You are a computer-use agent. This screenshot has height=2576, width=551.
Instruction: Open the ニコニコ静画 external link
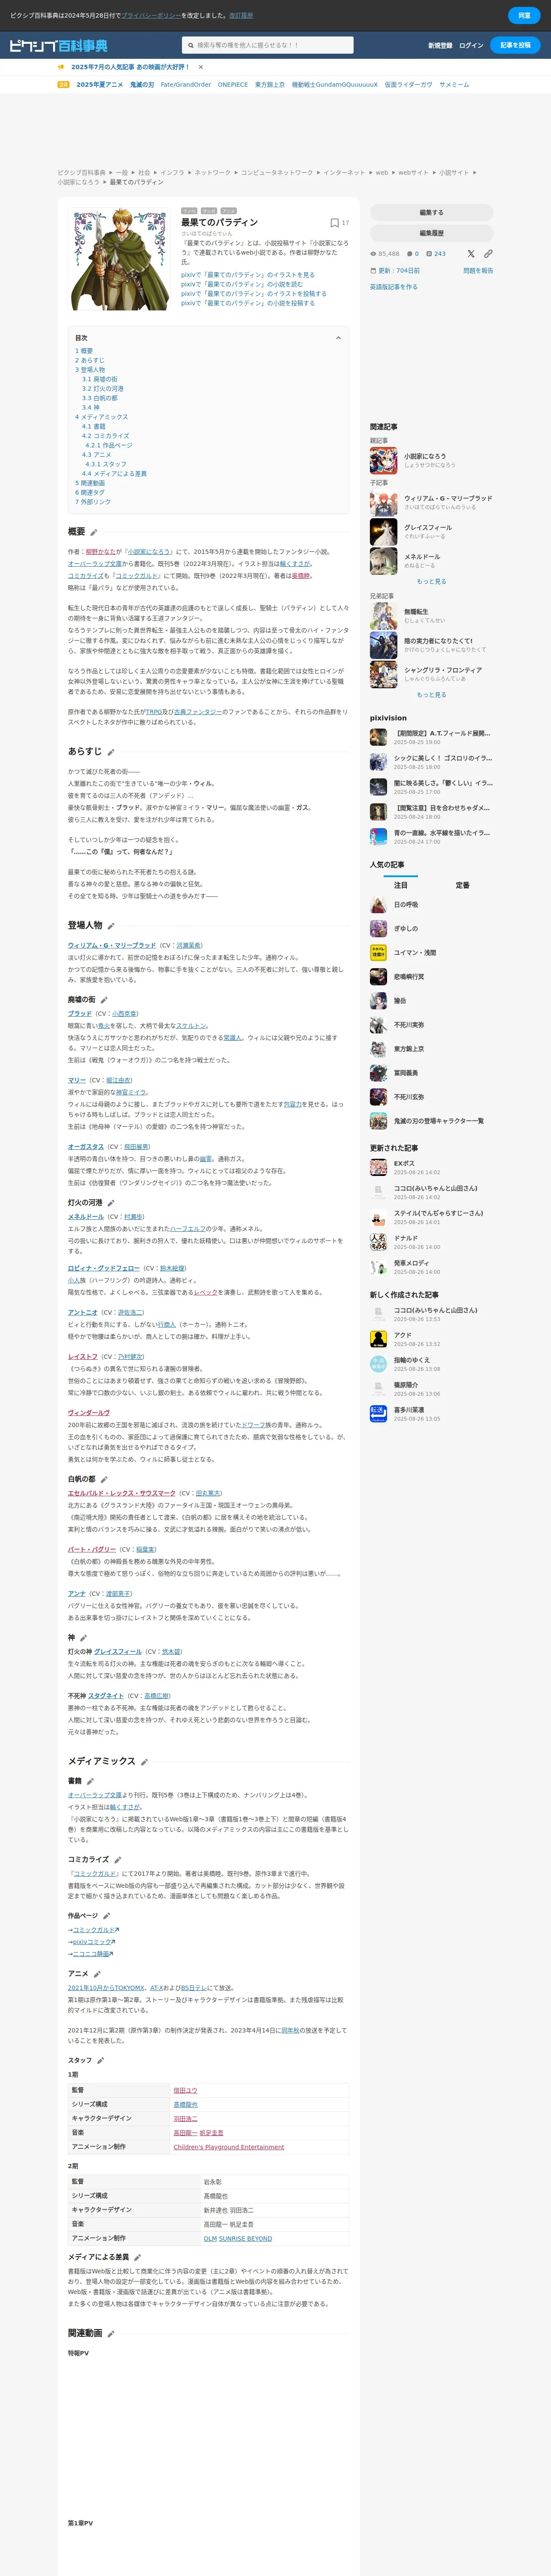(93, 1953)
